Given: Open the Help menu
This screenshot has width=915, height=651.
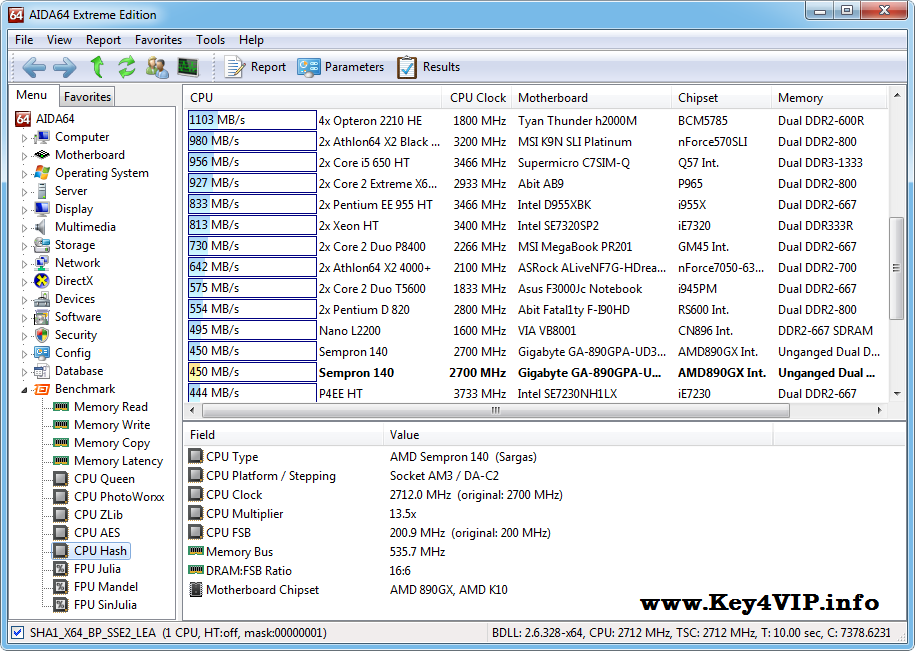Looking at the screenshot, I should [x=251, y=40].
